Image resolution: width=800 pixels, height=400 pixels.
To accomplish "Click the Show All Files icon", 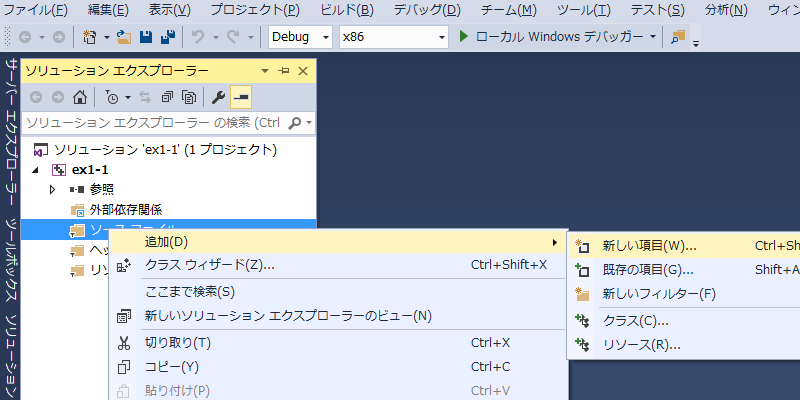I will pyautogui.click(x=189, y=97).
